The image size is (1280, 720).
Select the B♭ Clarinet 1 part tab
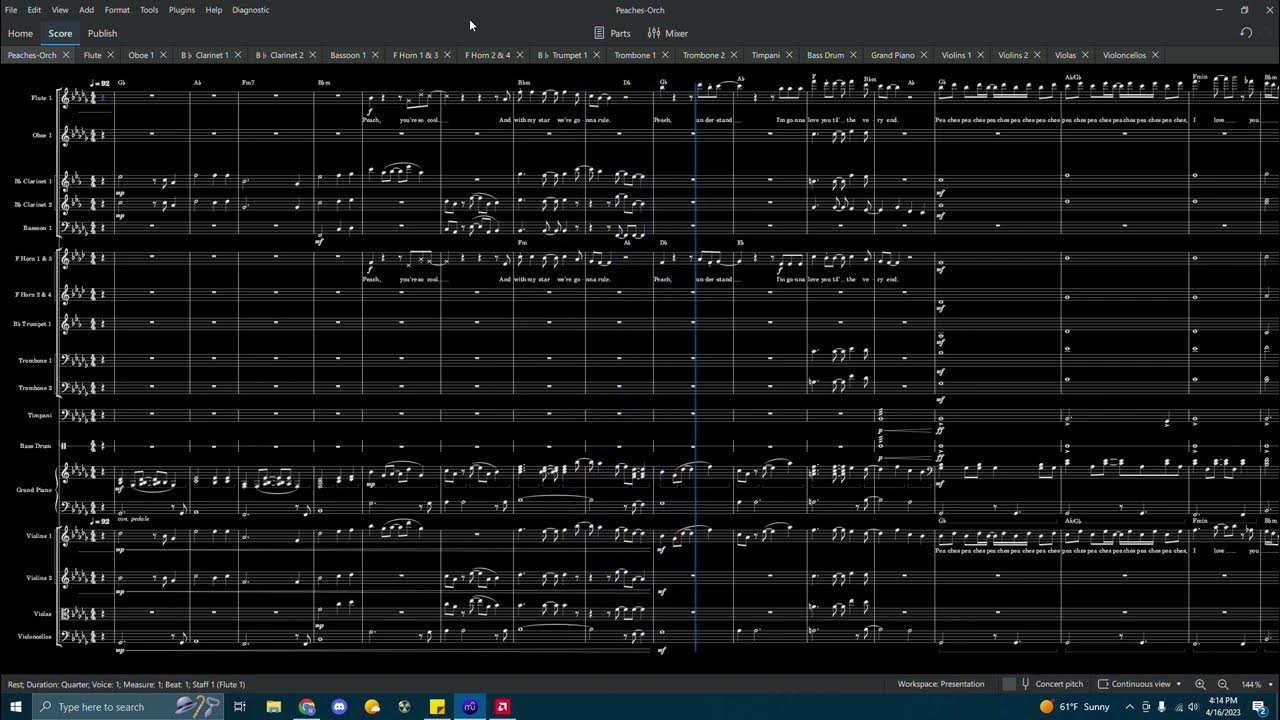pos(205,55)
